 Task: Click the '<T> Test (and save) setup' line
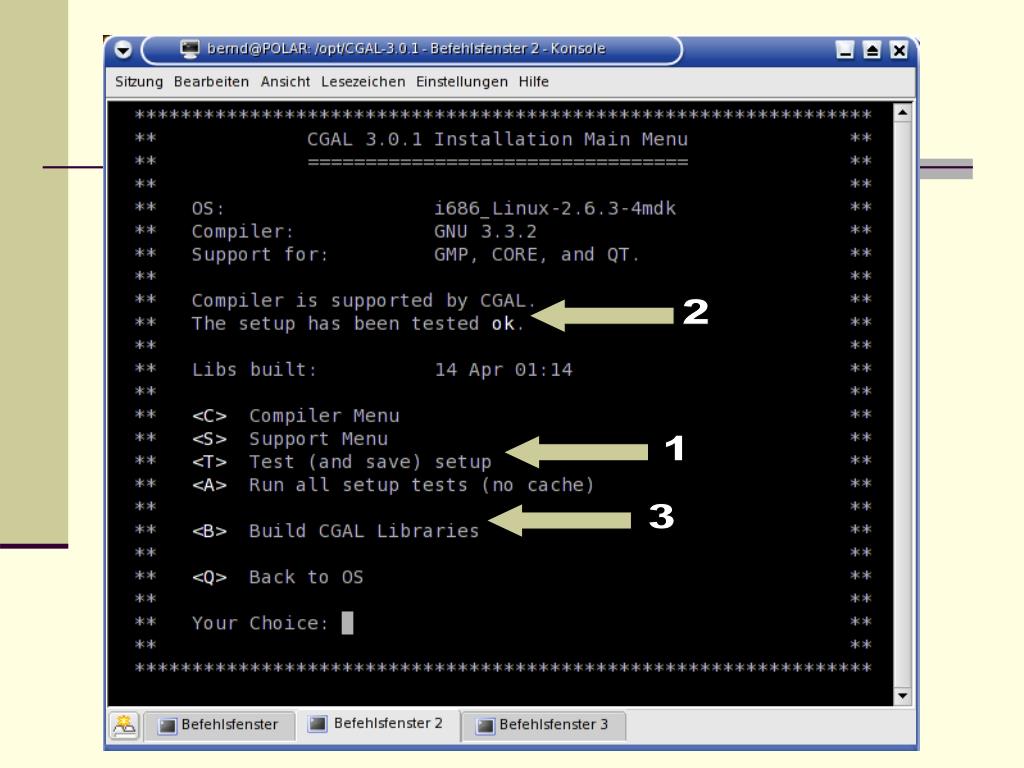[x=342, y=462]
